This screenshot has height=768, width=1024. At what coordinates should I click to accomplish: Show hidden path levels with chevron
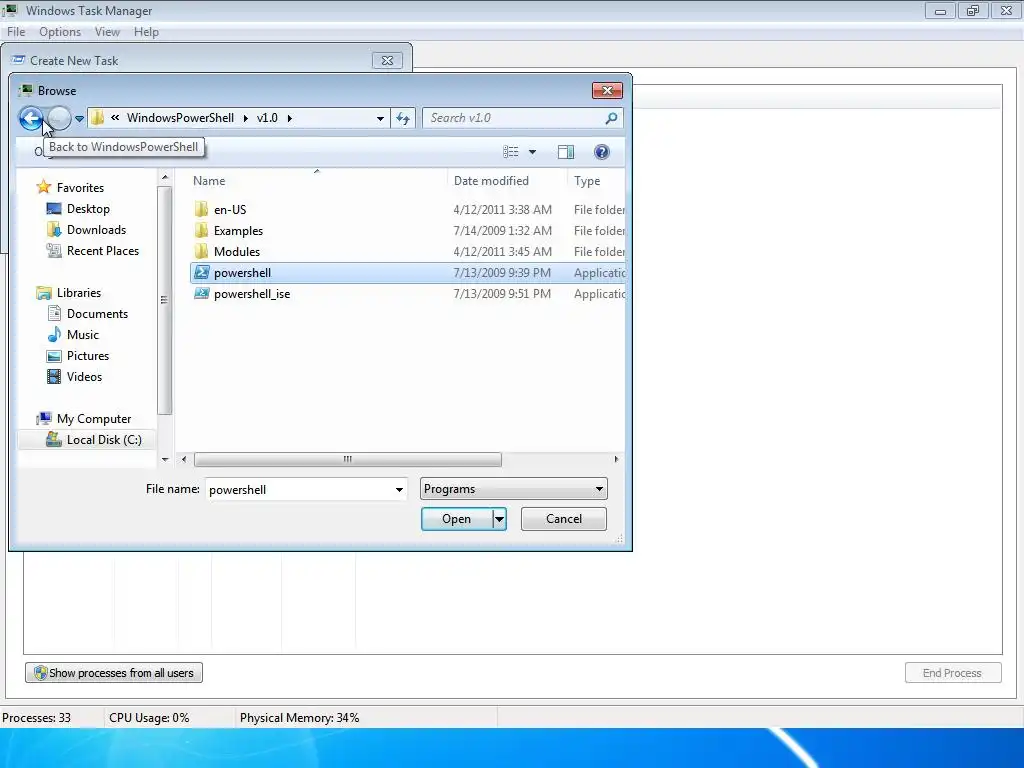click(115, 118)
